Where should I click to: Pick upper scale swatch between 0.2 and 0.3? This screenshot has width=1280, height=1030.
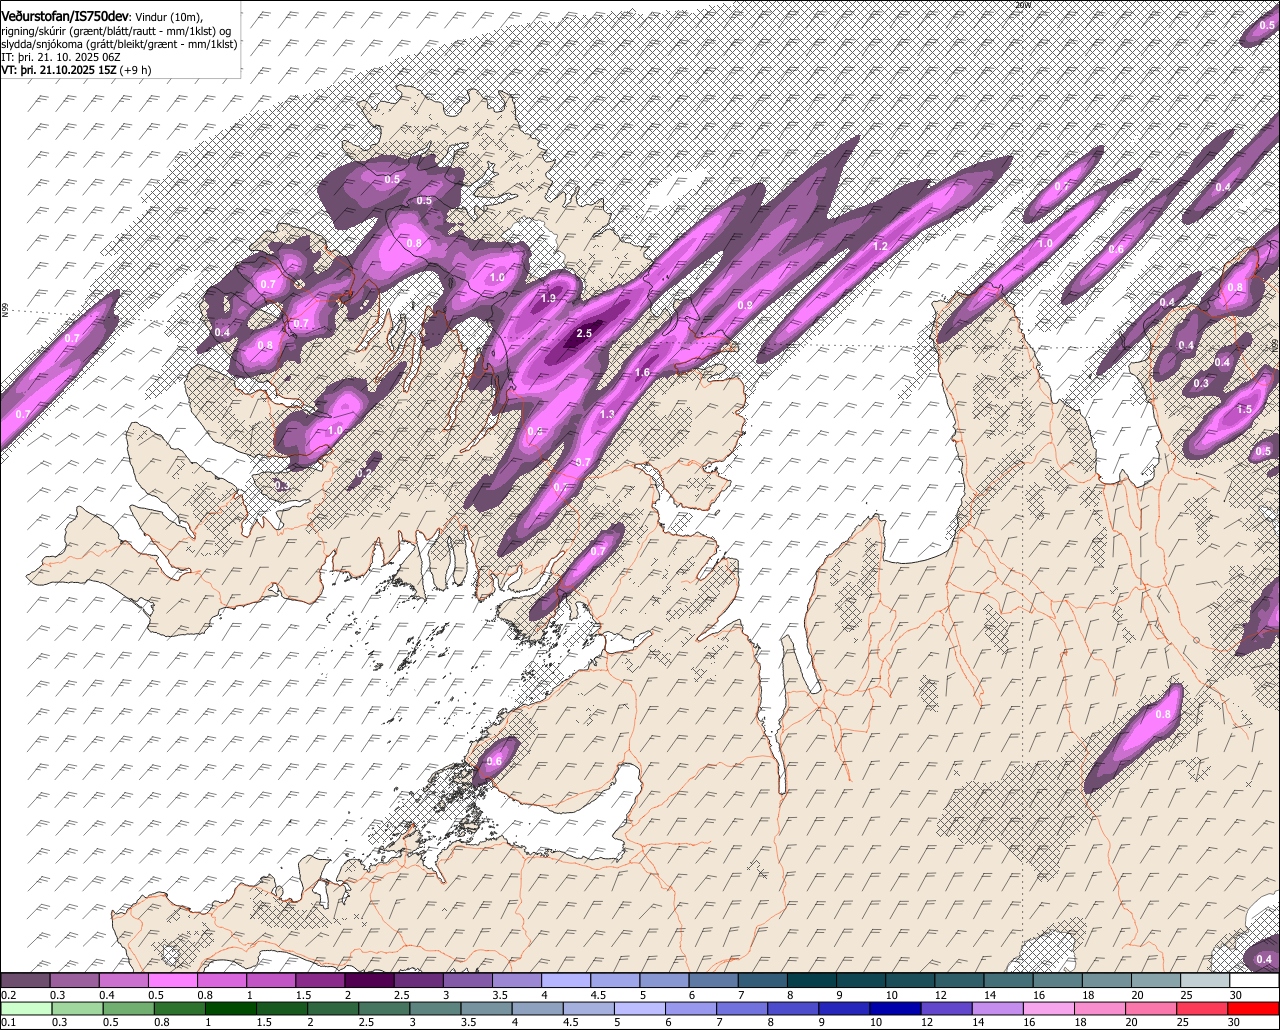[x=25, y=980]
